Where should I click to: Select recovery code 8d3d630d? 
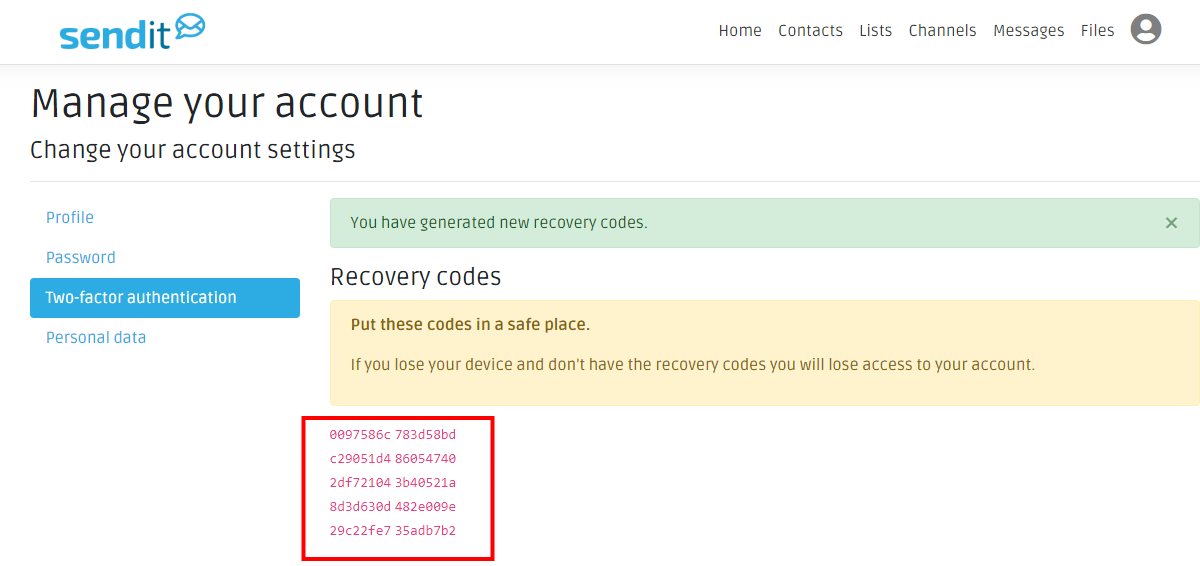(360, 507)
